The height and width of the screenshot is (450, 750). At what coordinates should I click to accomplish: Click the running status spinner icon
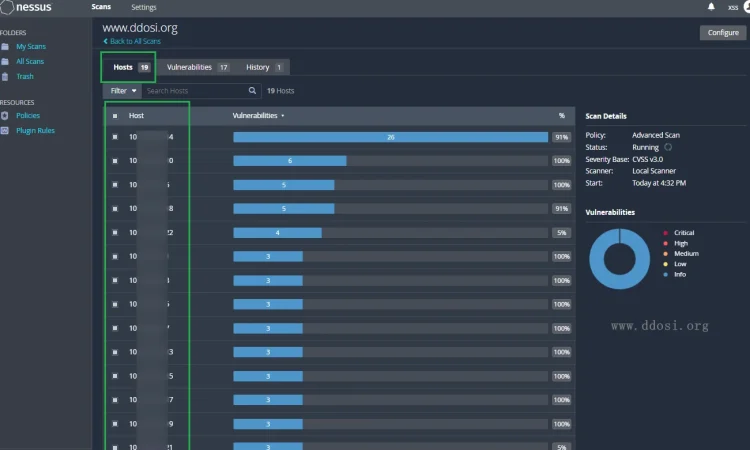668,147
